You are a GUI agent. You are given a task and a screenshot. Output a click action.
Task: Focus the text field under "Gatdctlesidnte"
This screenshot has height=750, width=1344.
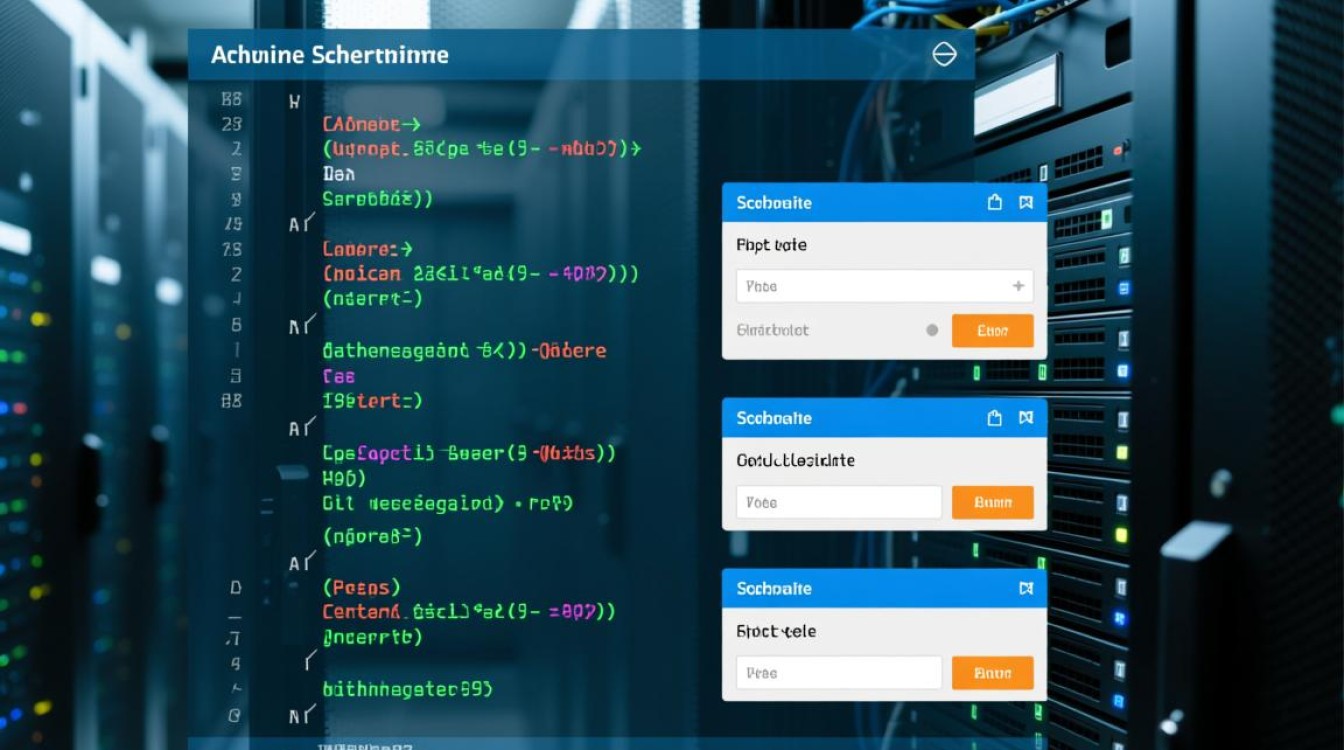click(x=838, y=502)
